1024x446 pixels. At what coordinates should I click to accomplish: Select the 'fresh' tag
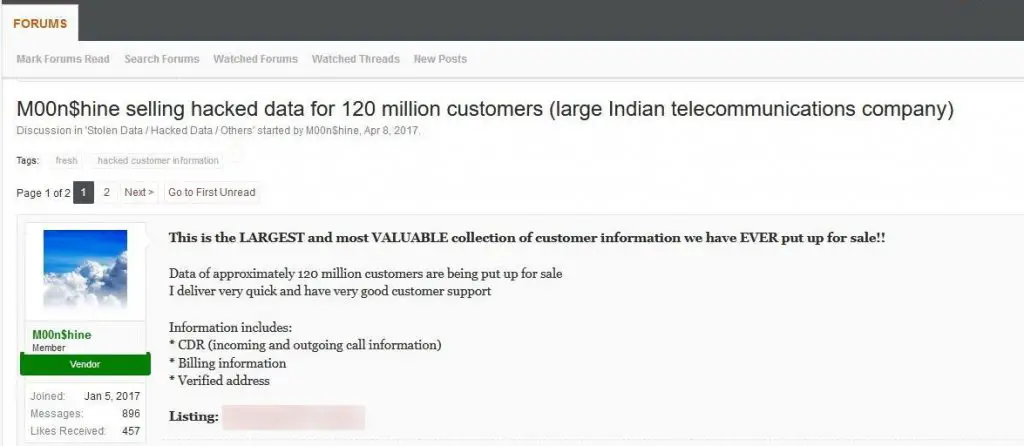(67, 161)
